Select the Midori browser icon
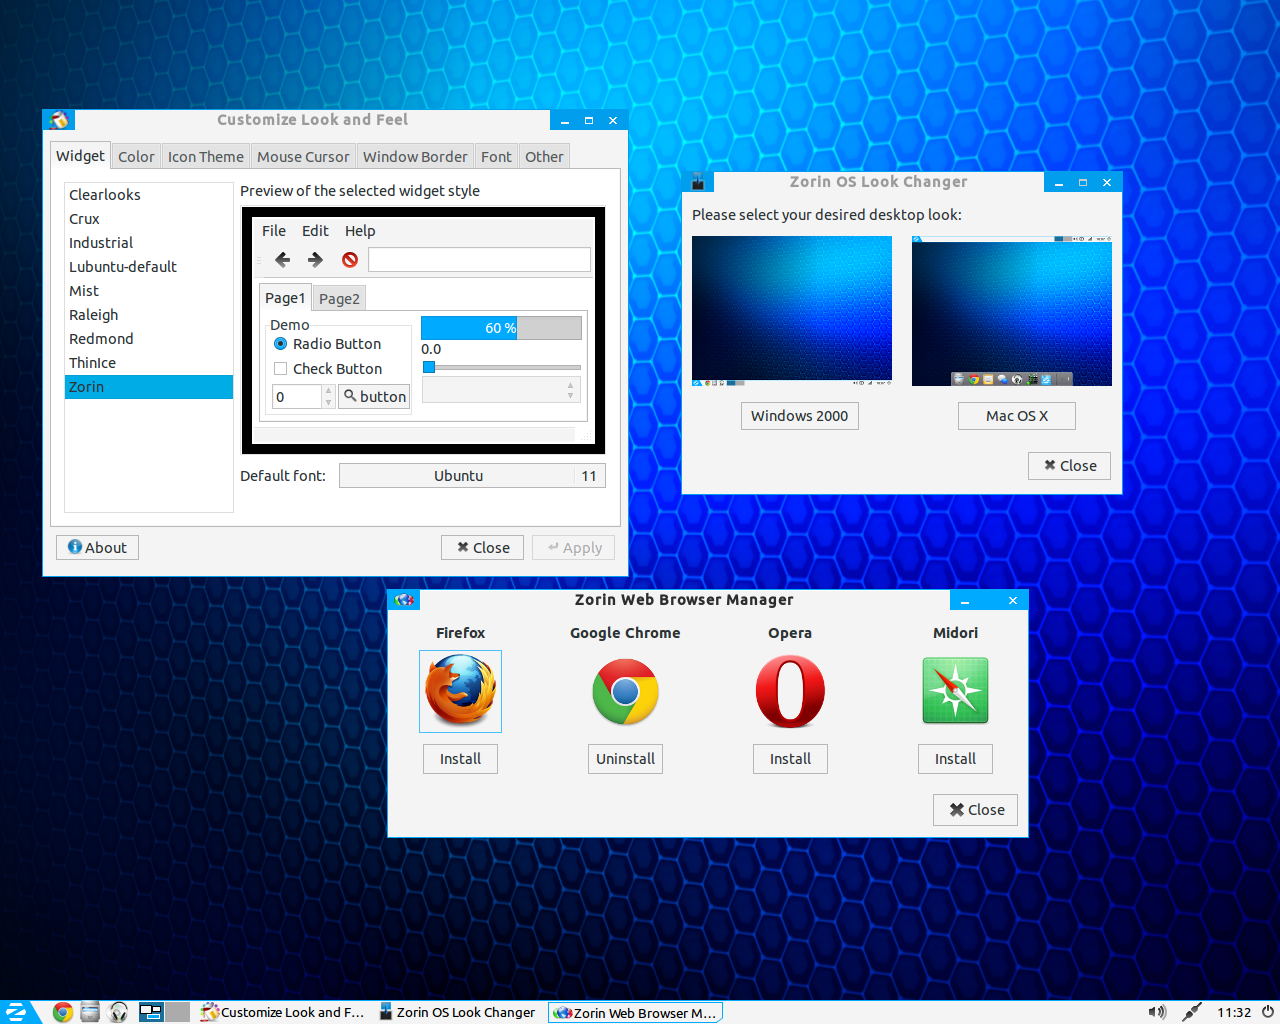1280x1024 pixels. [x=955, y=691]
